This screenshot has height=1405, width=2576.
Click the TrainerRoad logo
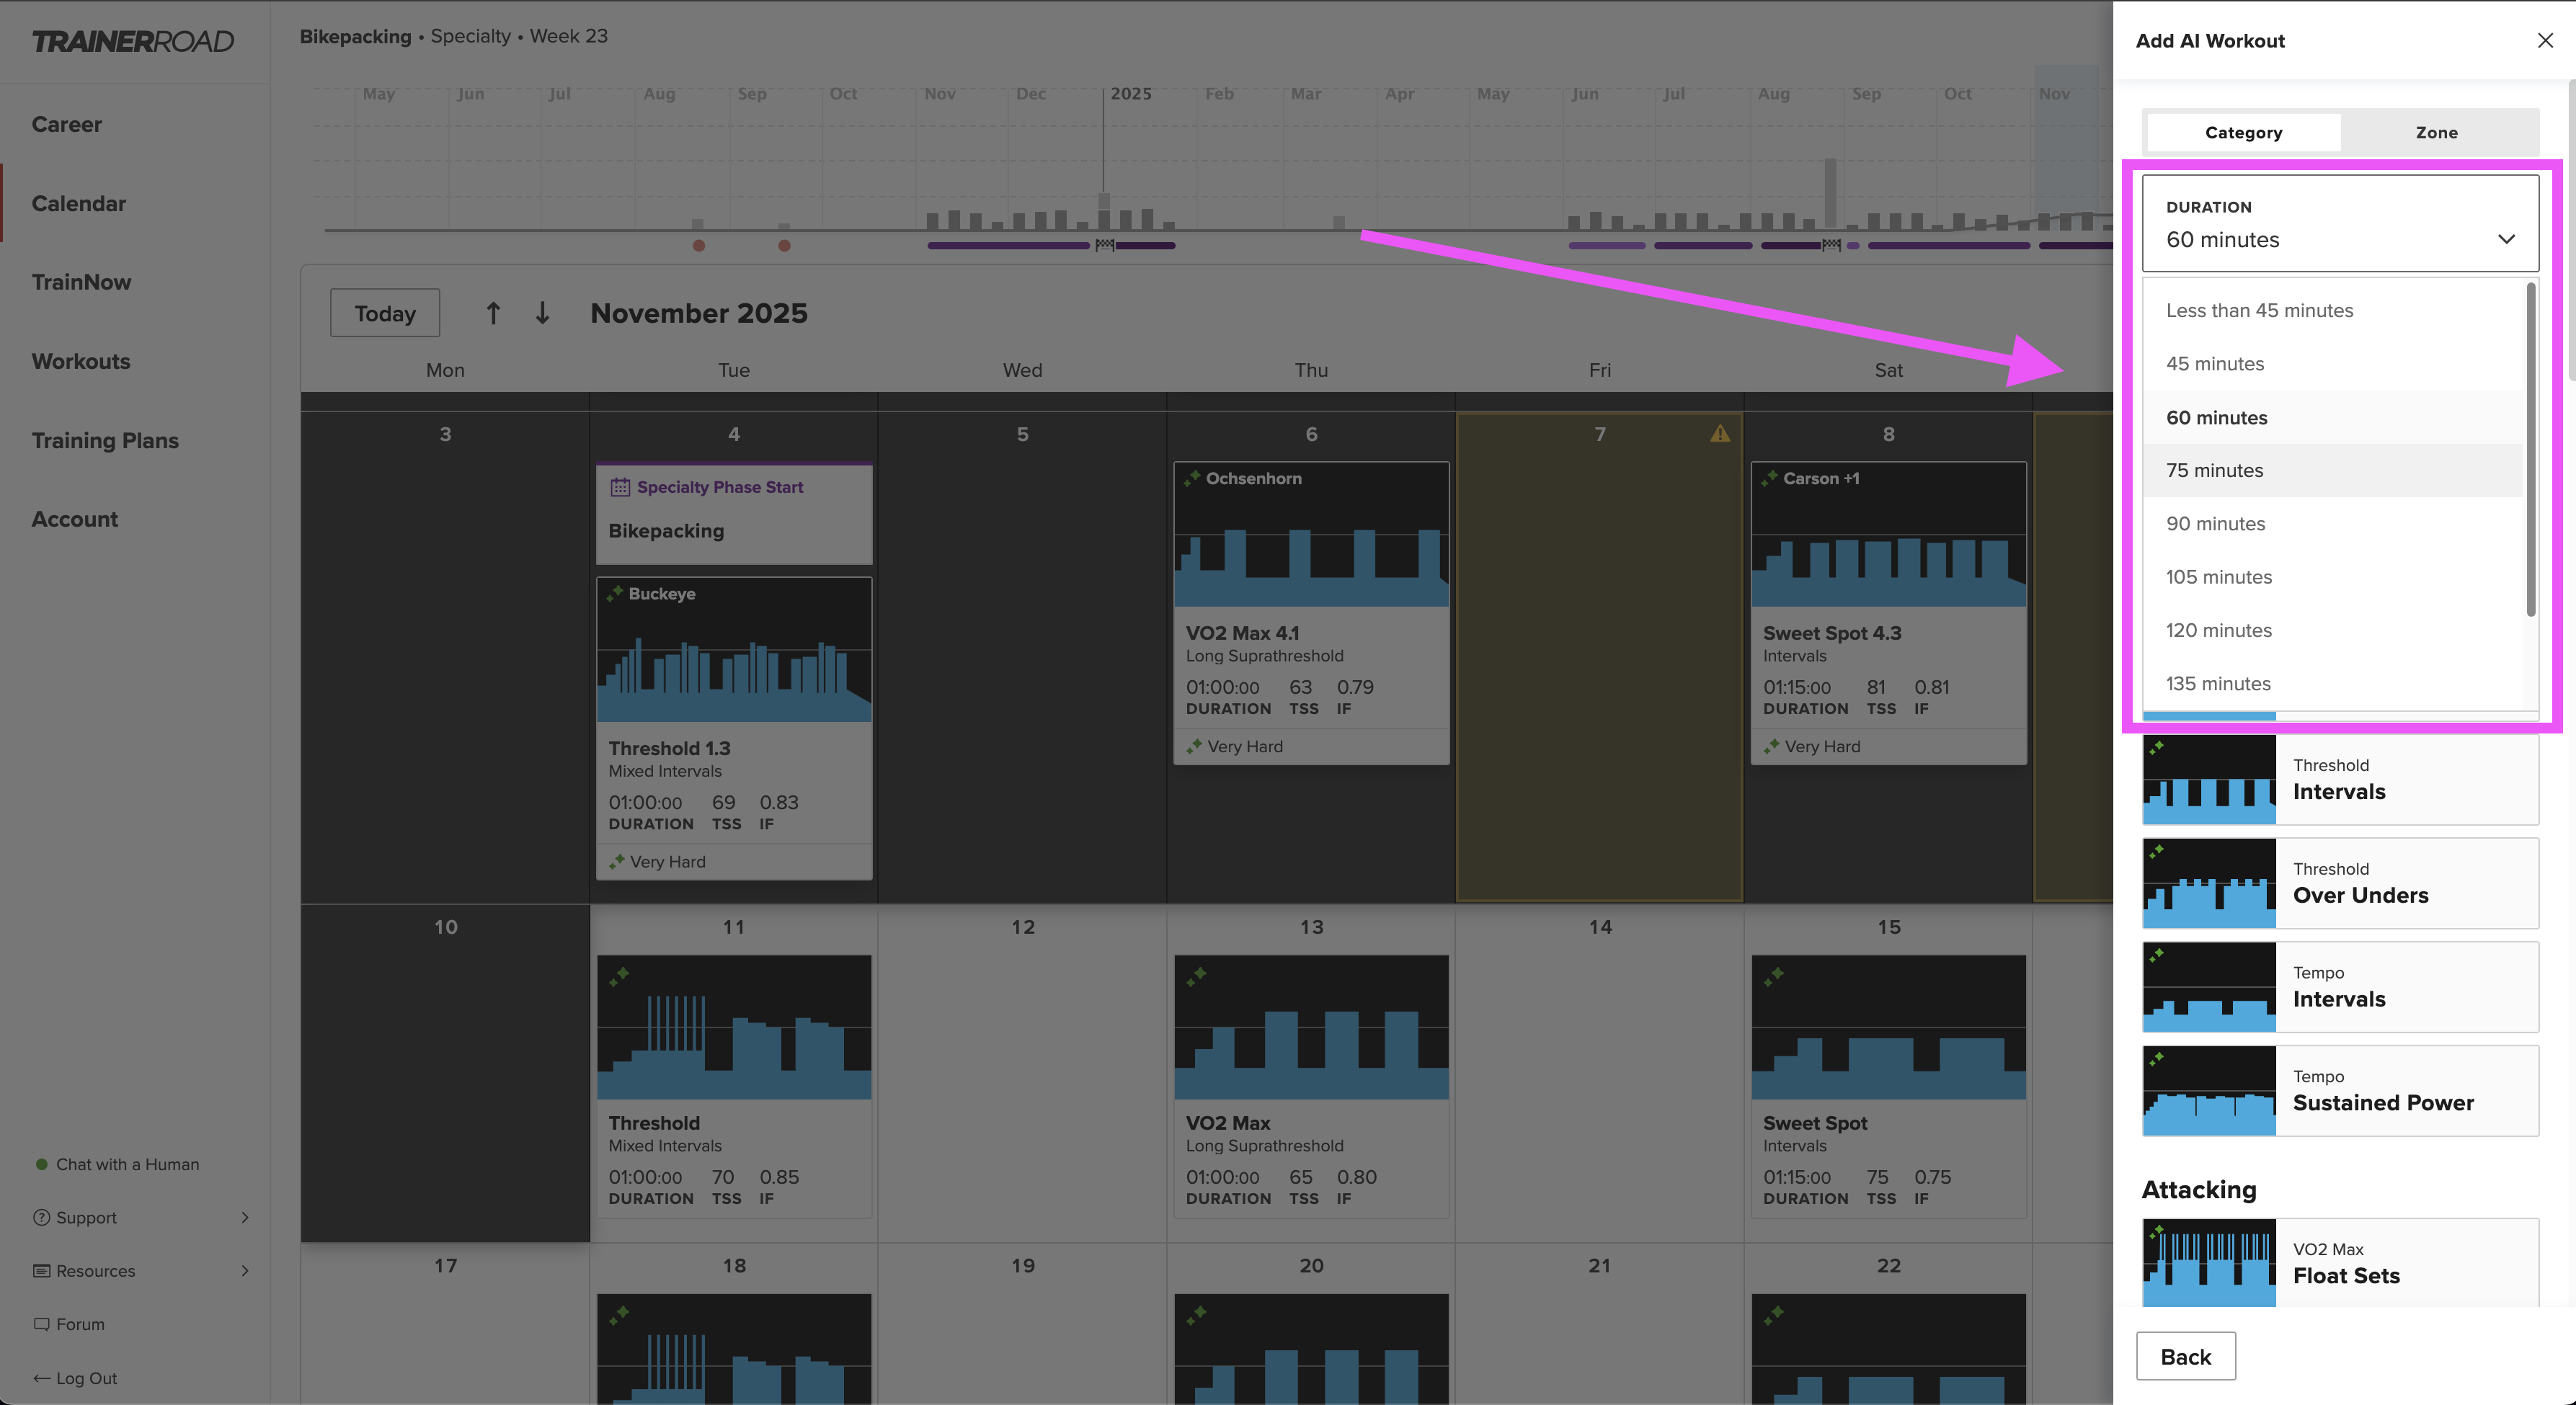[133, 41]
